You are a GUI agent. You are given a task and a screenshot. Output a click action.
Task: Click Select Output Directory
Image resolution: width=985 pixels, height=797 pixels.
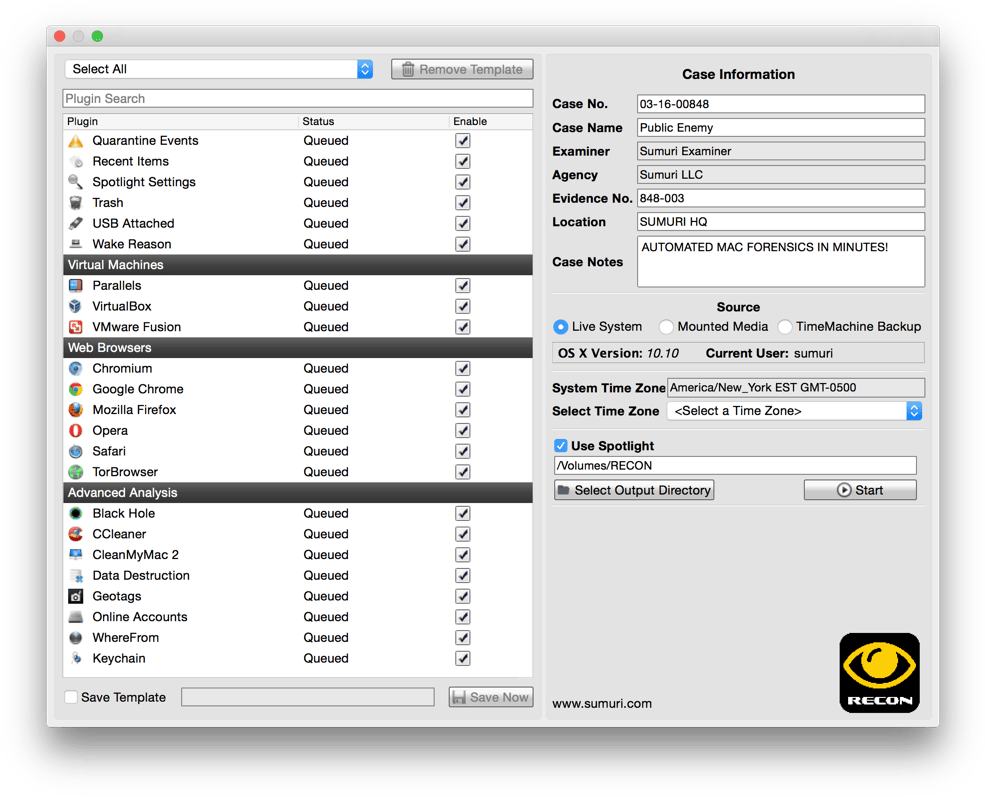coord(633,489)
